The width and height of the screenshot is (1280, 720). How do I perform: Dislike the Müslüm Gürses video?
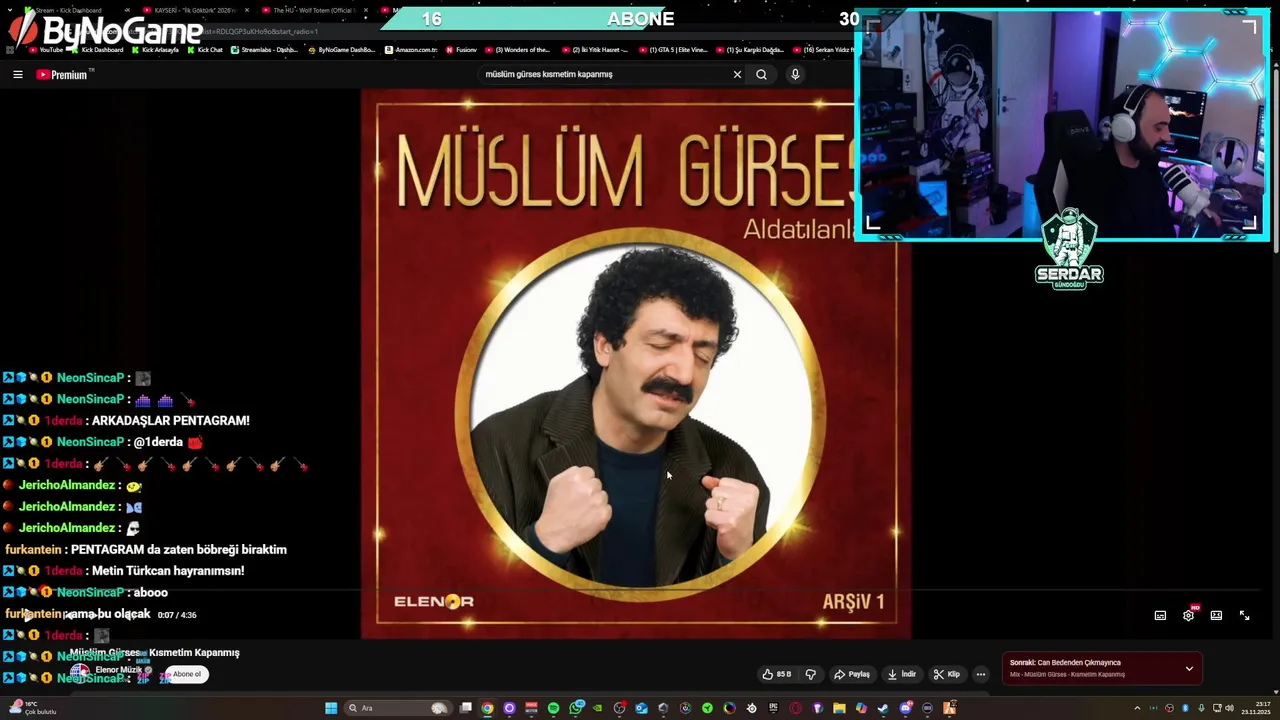pos(811,674)
